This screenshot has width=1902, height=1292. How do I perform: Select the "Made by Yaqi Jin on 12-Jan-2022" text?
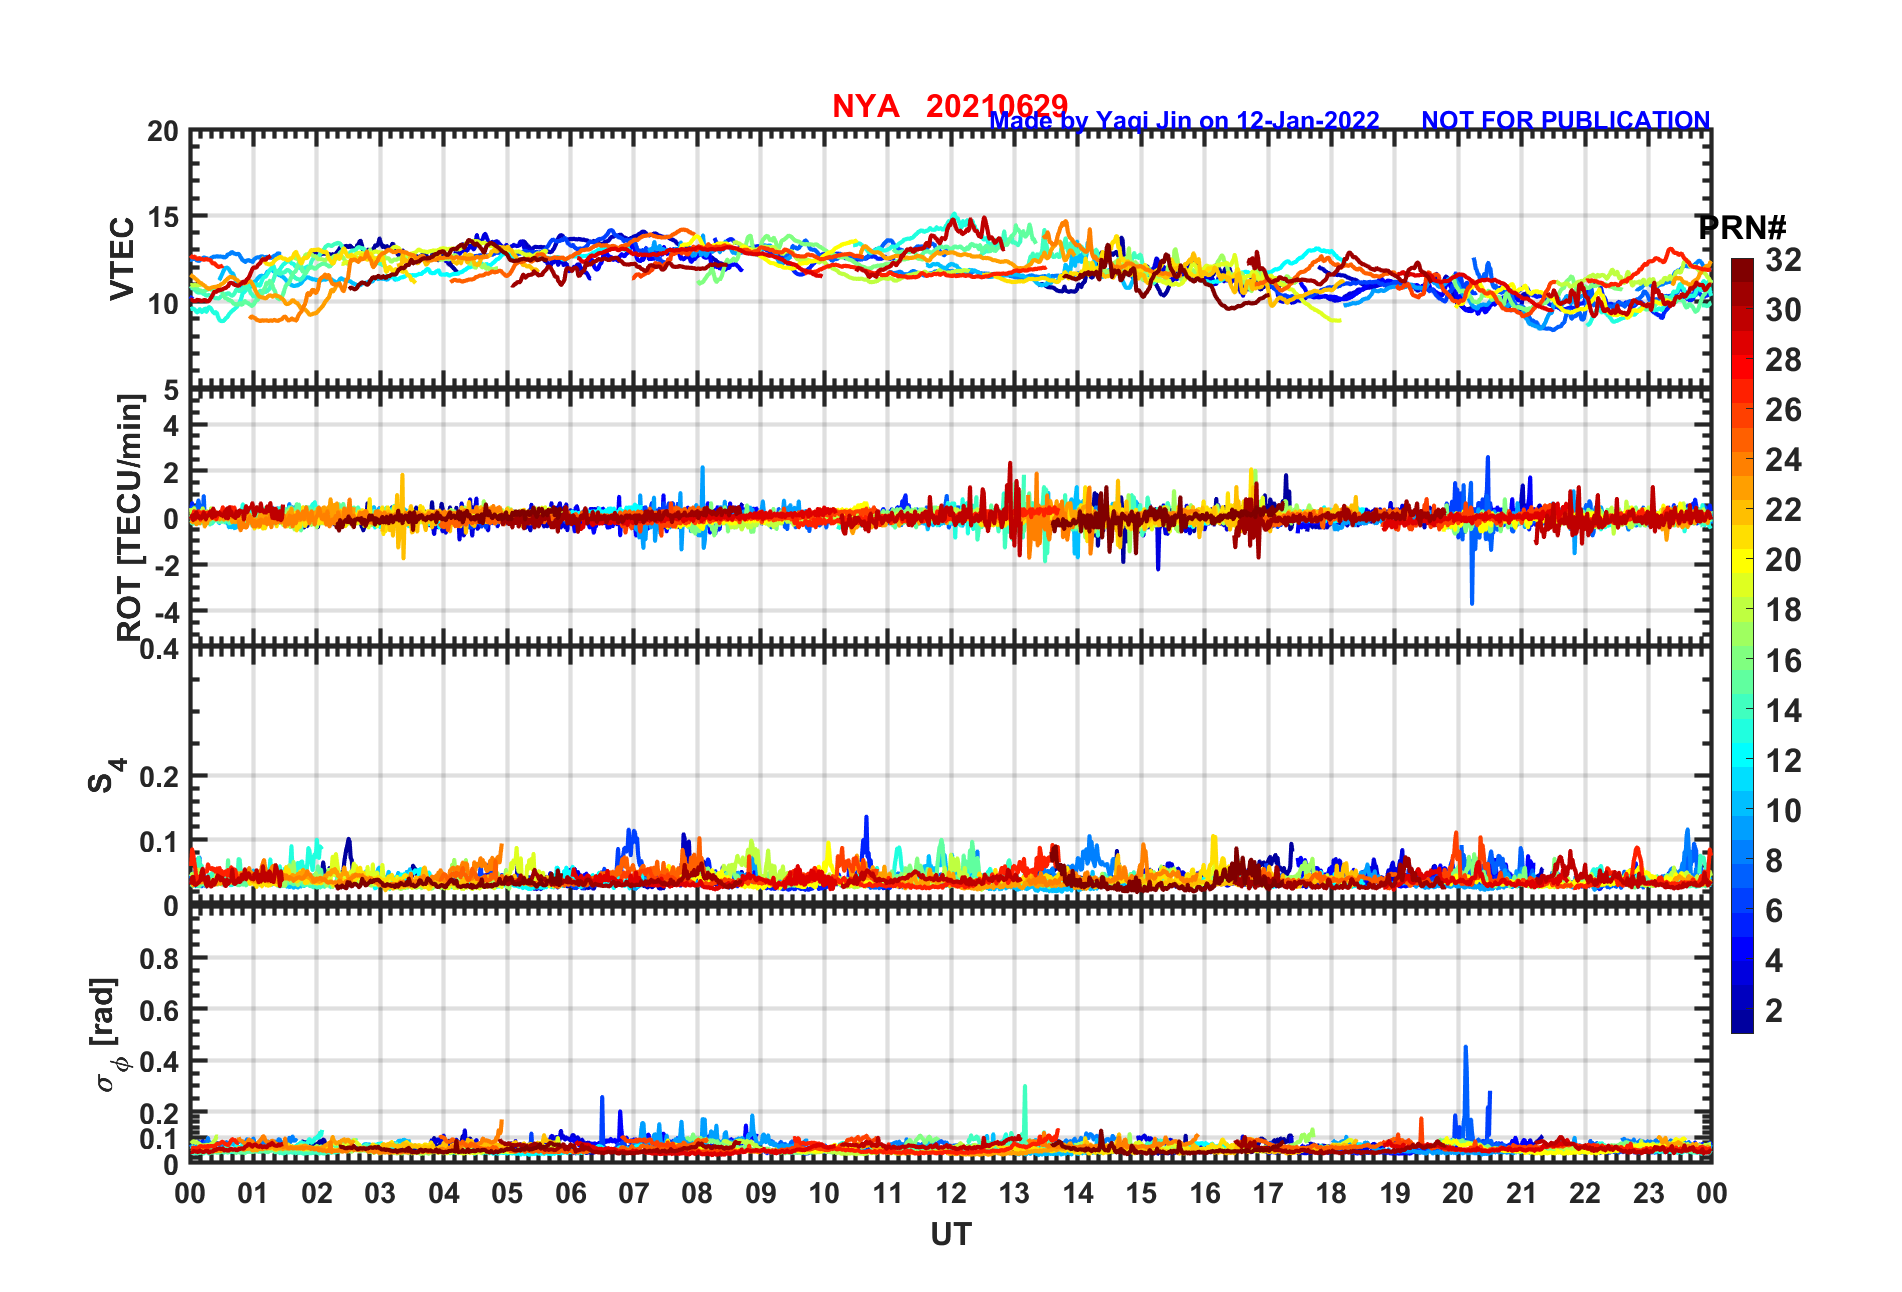(1185, 121)
